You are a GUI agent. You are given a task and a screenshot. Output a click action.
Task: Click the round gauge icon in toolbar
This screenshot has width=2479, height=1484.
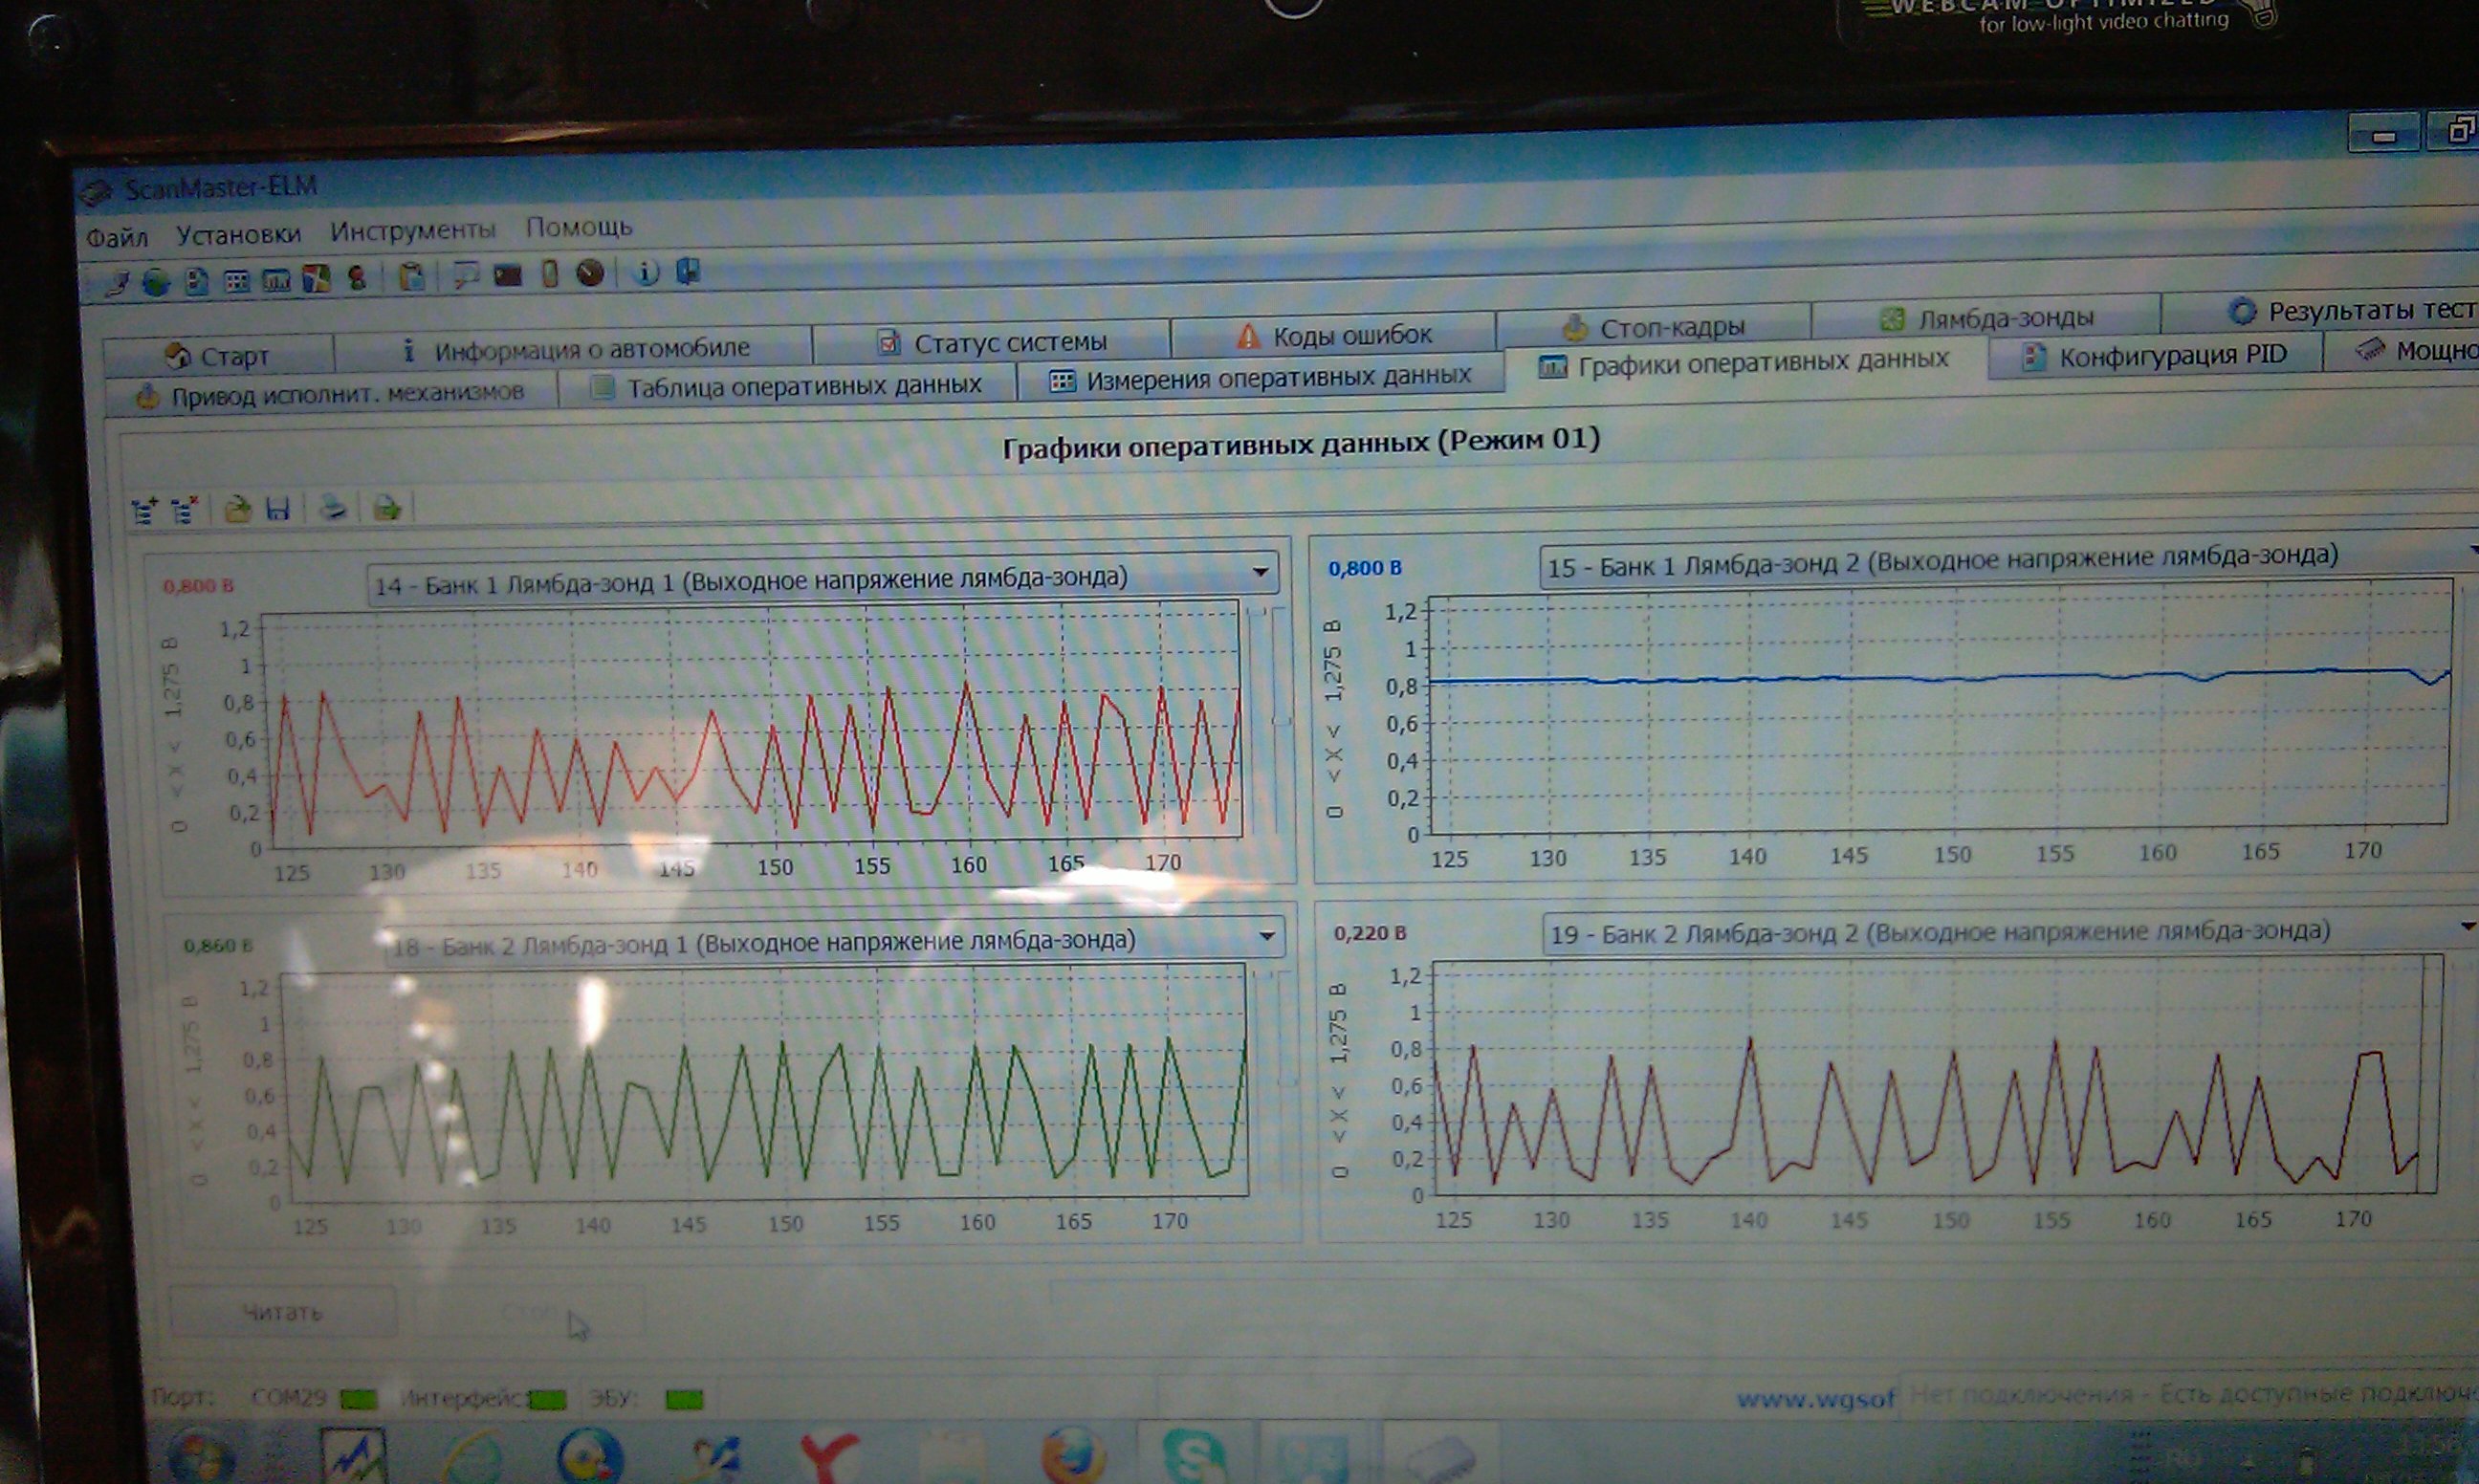coord(591,273)
